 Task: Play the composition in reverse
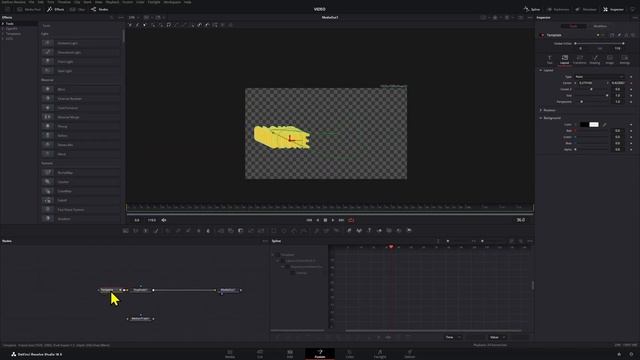(318, 220)
